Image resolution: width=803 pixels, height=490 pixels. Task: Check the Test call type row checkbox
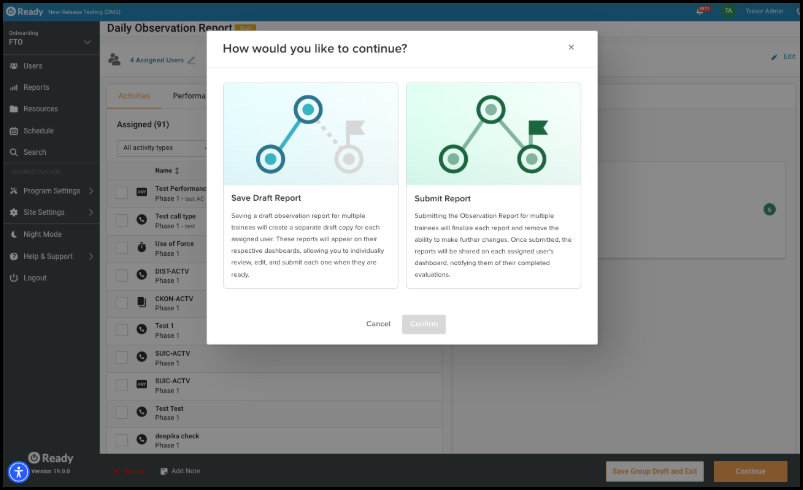point(121,221)
